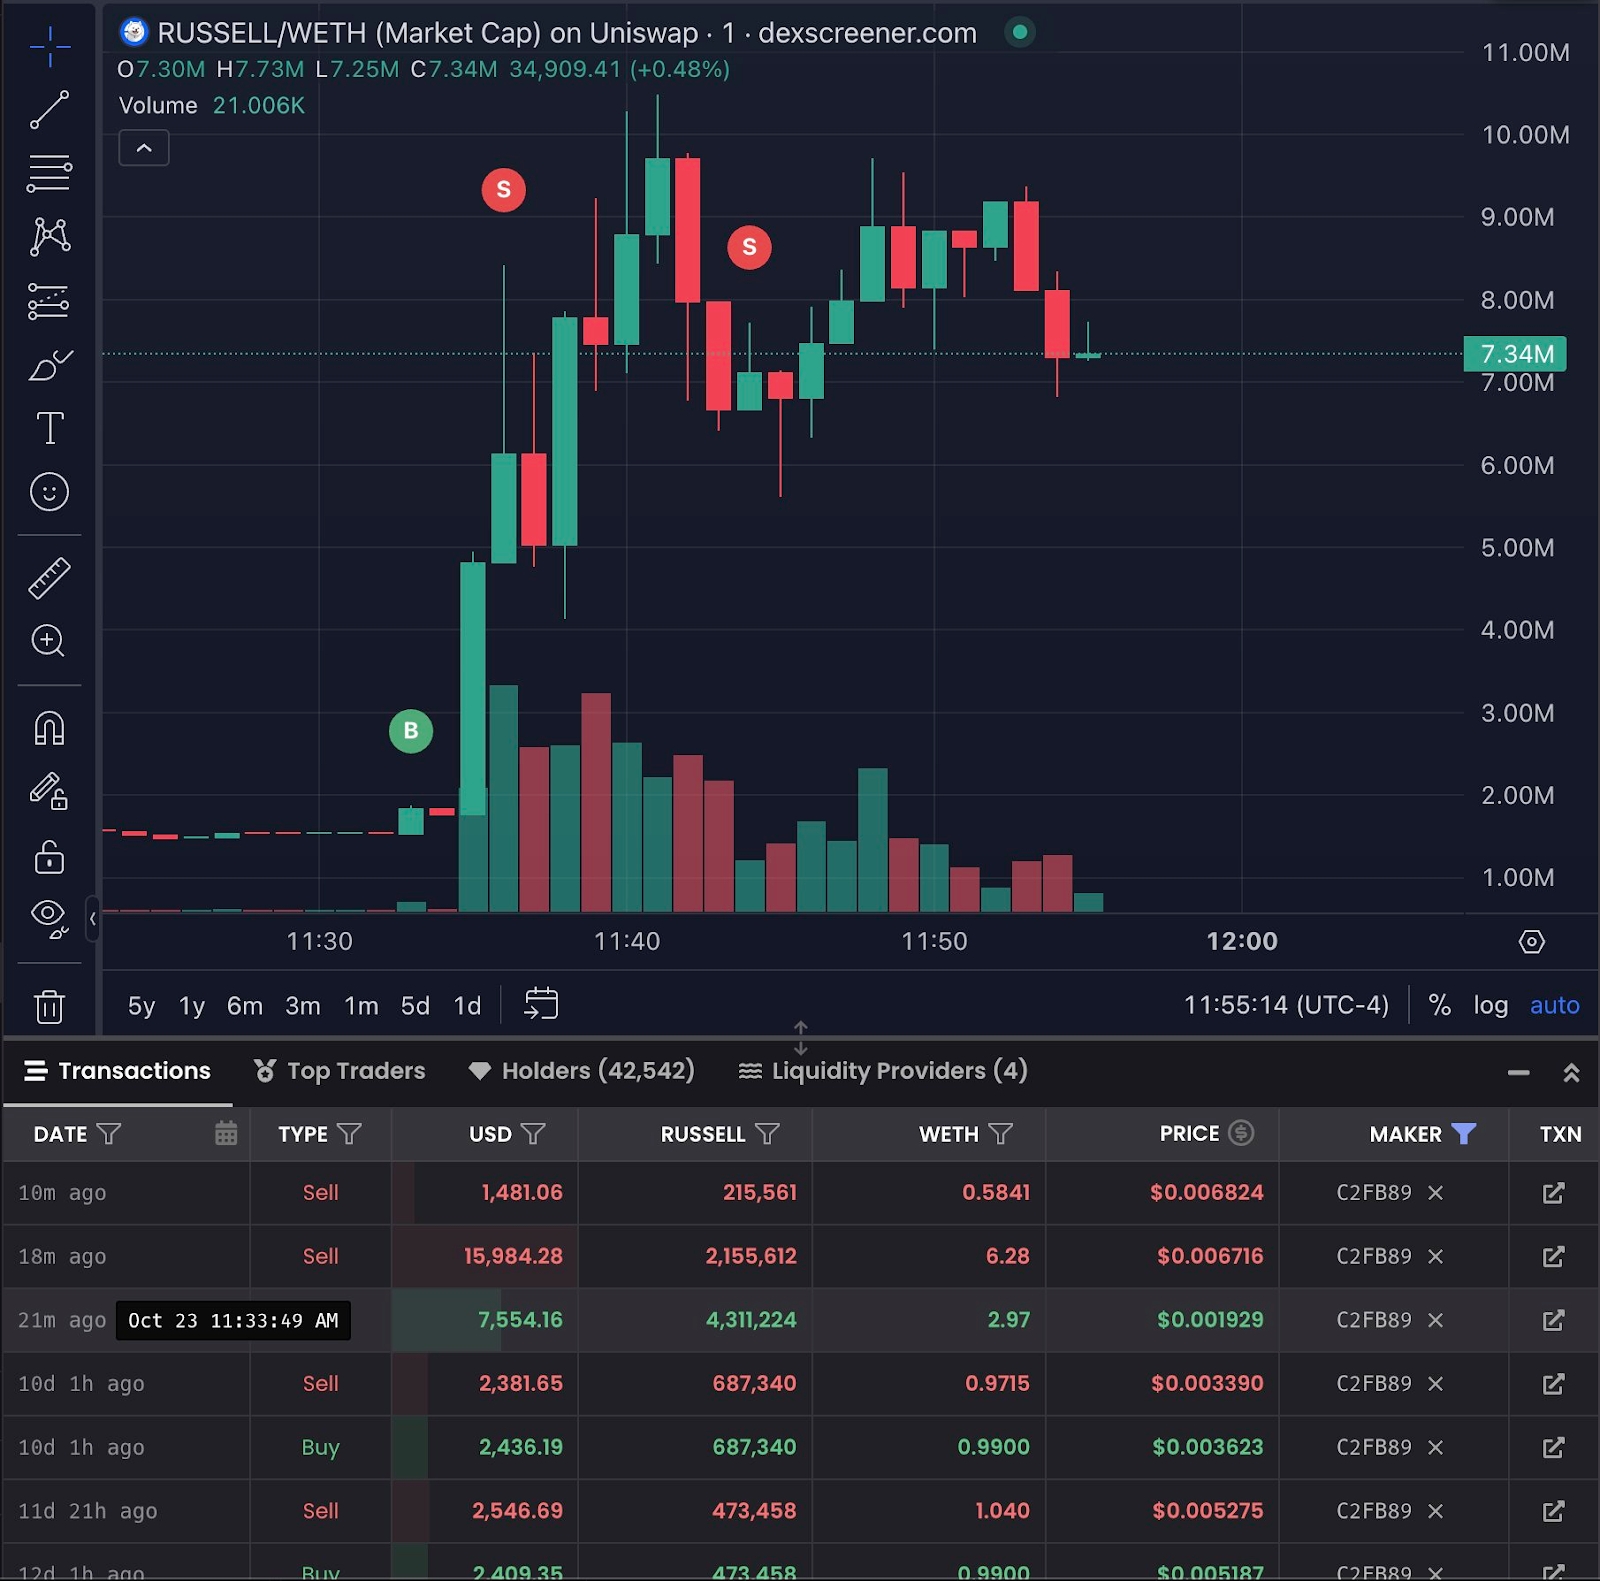Open the emoji icons tool

click(x=49, y=492)
